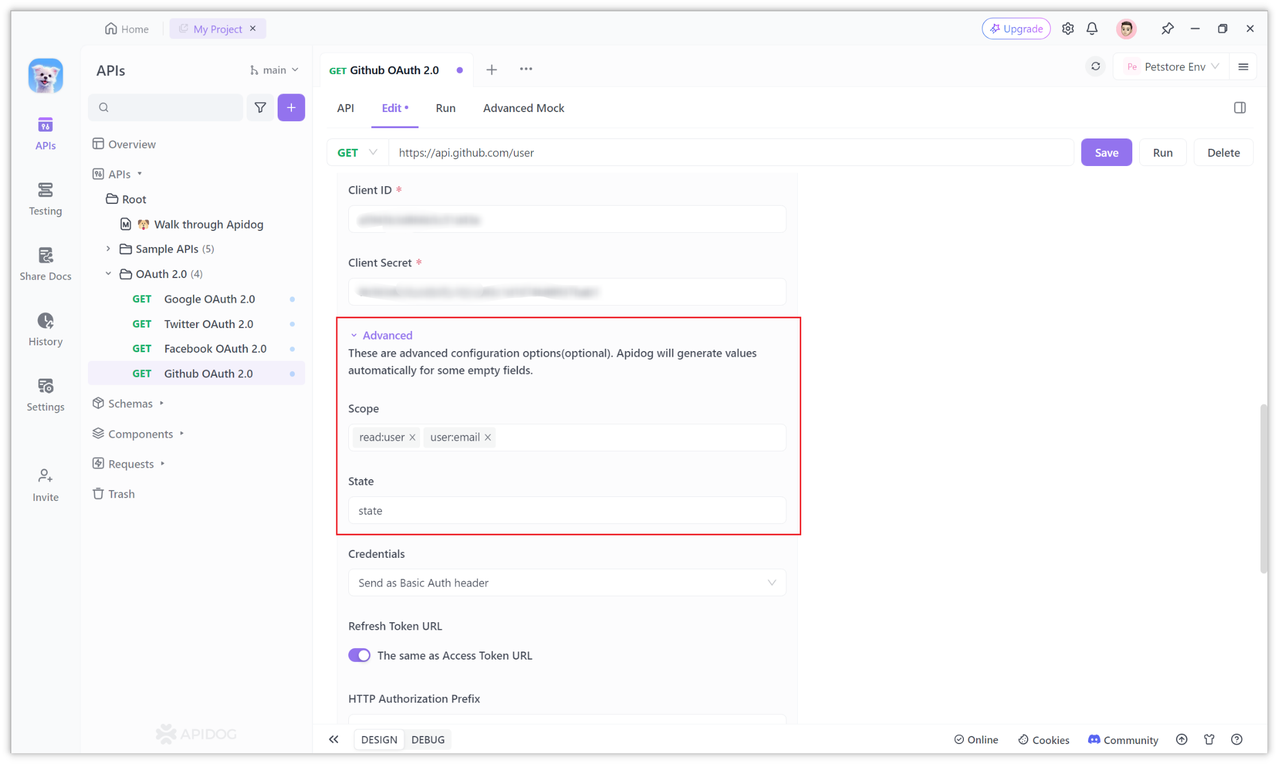Click the purple plus add button
This screenshot has height=767, width=1280.
click(291, 107)
